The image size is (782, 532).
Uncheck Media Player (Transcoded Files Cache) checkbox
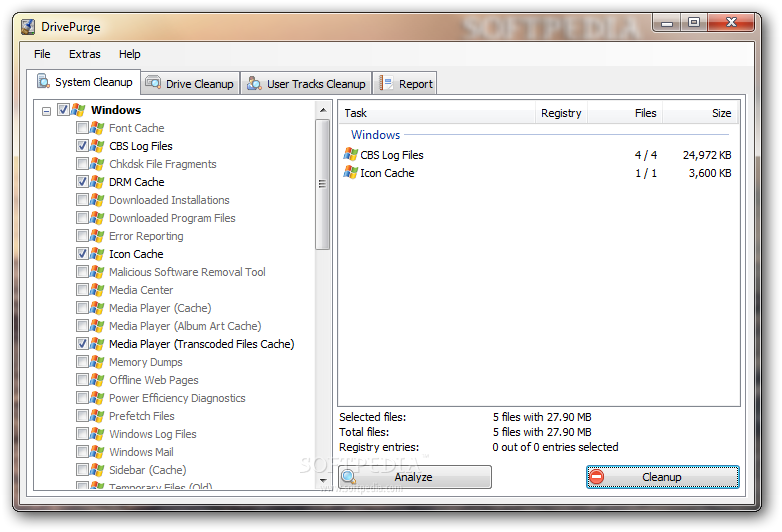[x=82, y=344]
